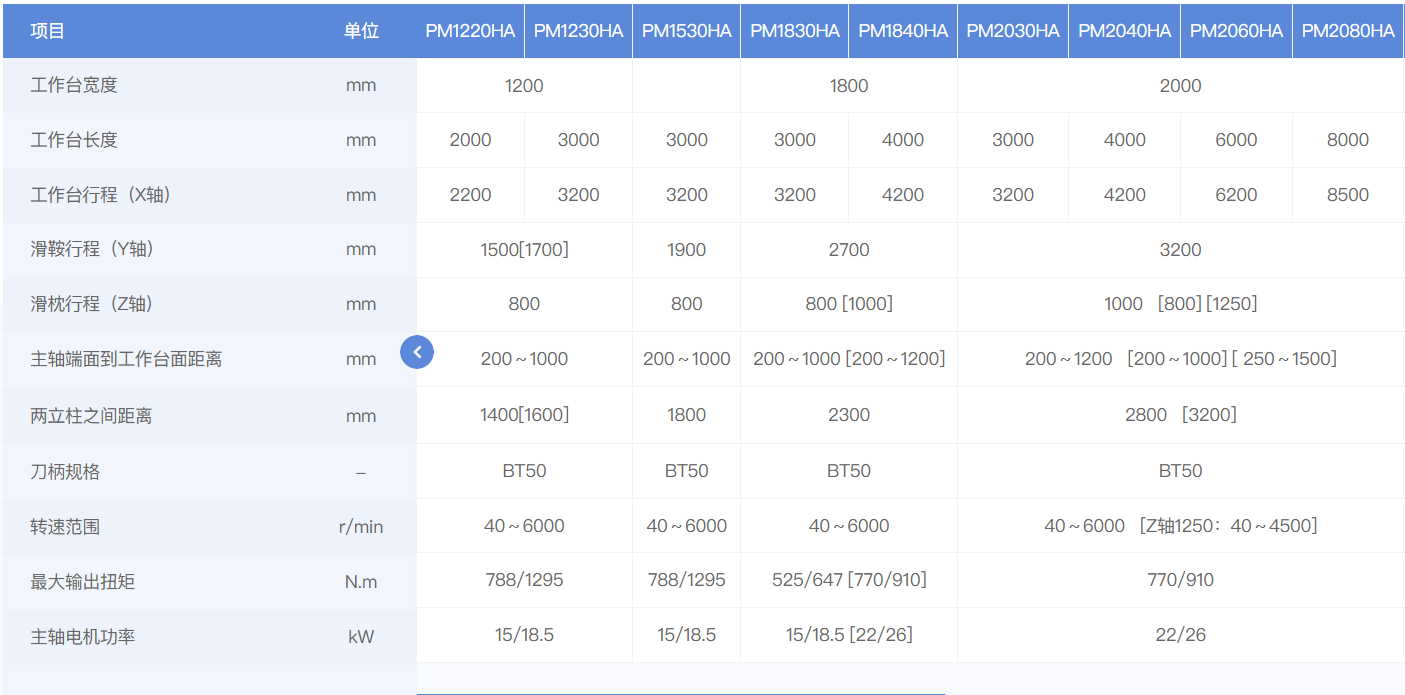Click the 2300 column distance value
Screen dimensions: 1405x695
click(849, 414)
